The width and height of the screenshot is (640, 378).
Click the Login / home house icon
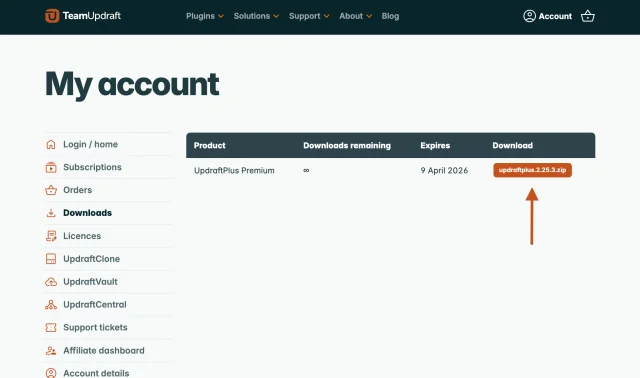tap(51, 145)
